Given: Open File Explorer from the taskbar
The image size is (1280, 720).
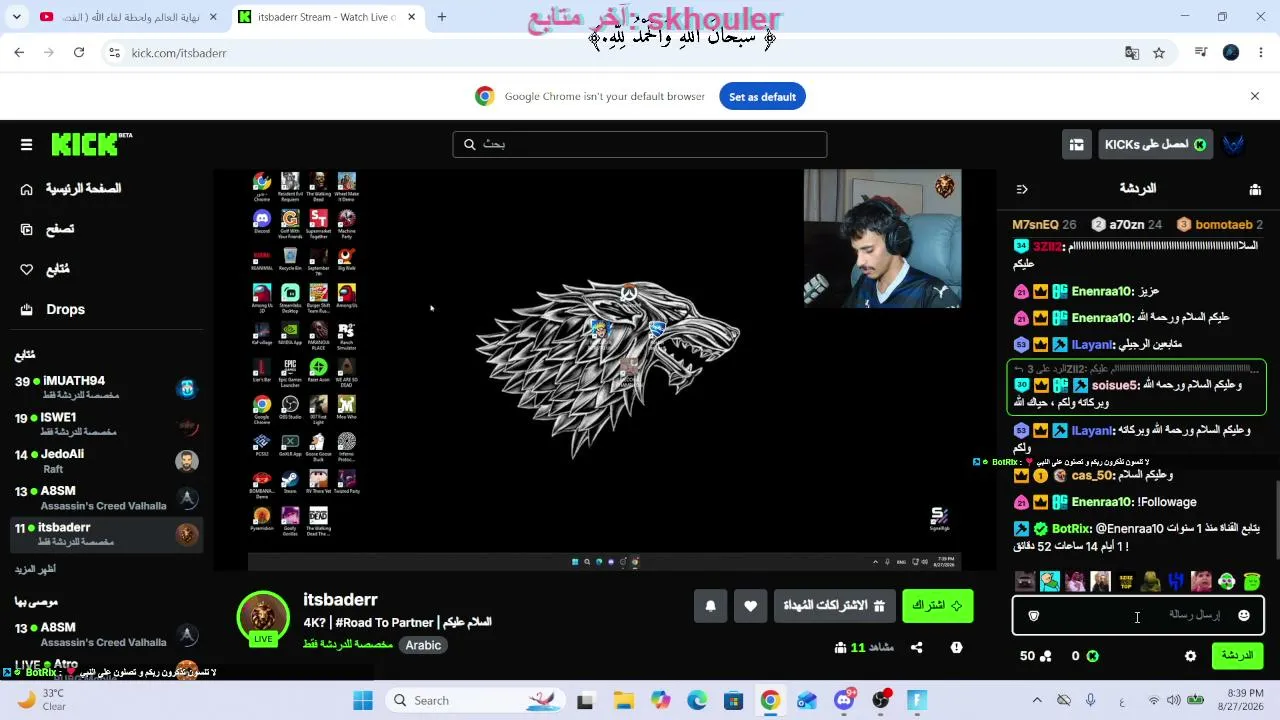Looking at the screenshot, I should [x=623, y=700].
